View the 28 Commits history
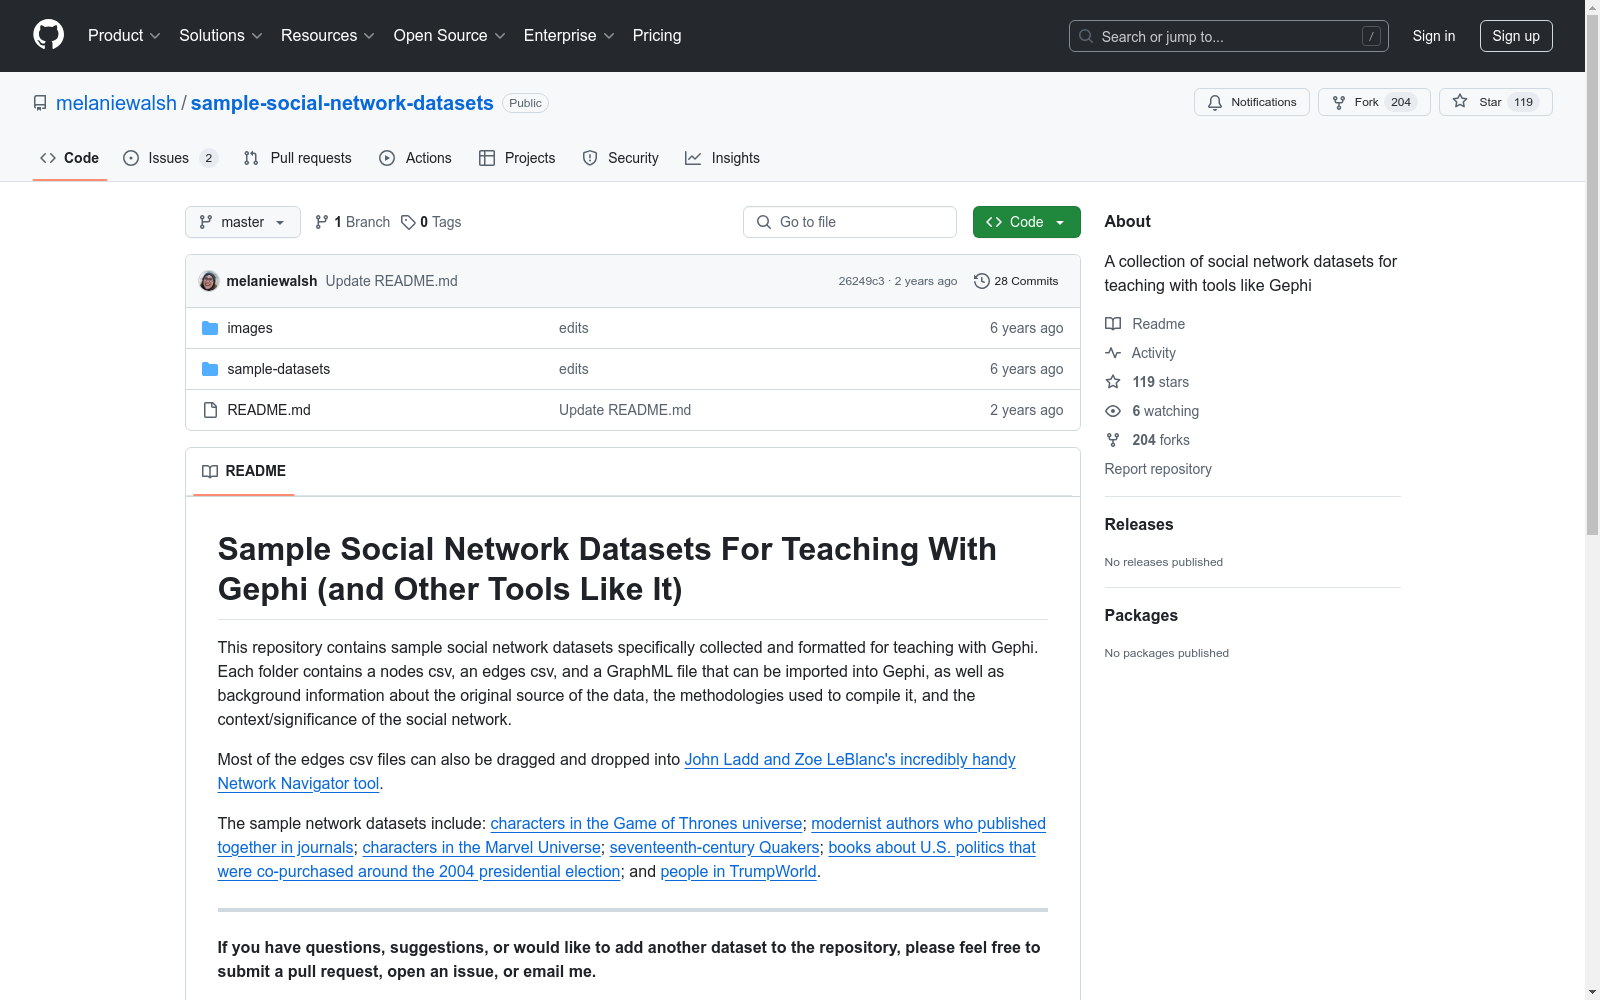Image resolution: width=1600 pixels, height=1000 pixels. click(1016, 281)
